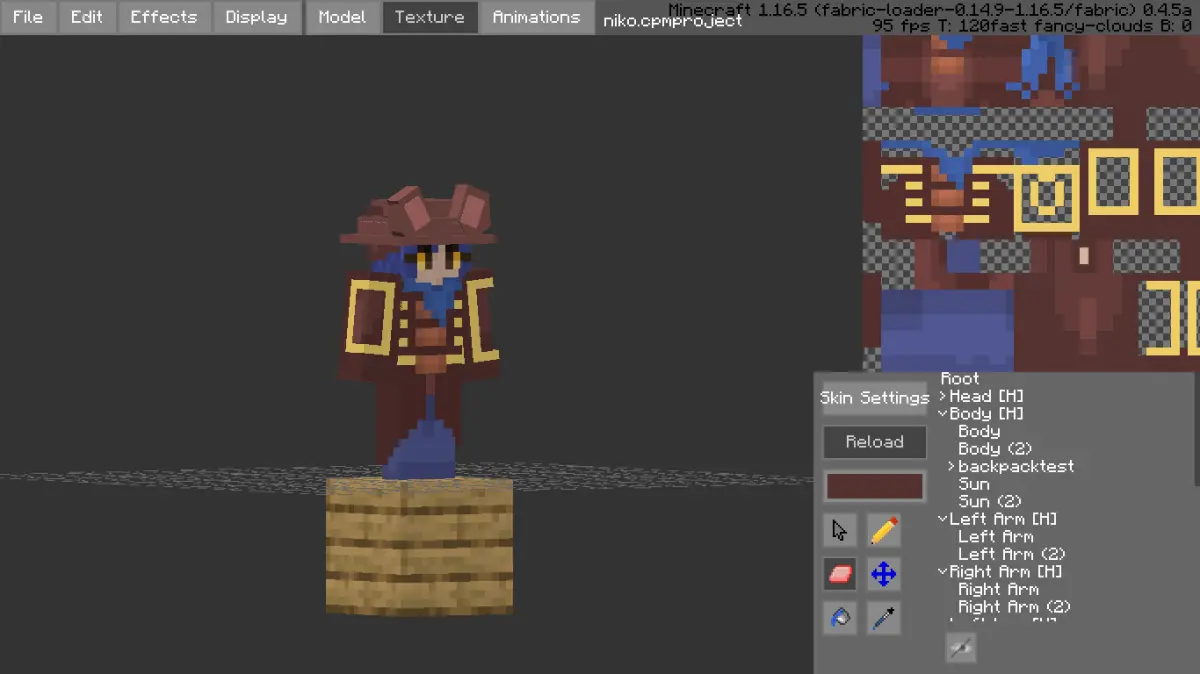
Task: Click the niko.cpmproject file name label
Action: pos(673,20)
